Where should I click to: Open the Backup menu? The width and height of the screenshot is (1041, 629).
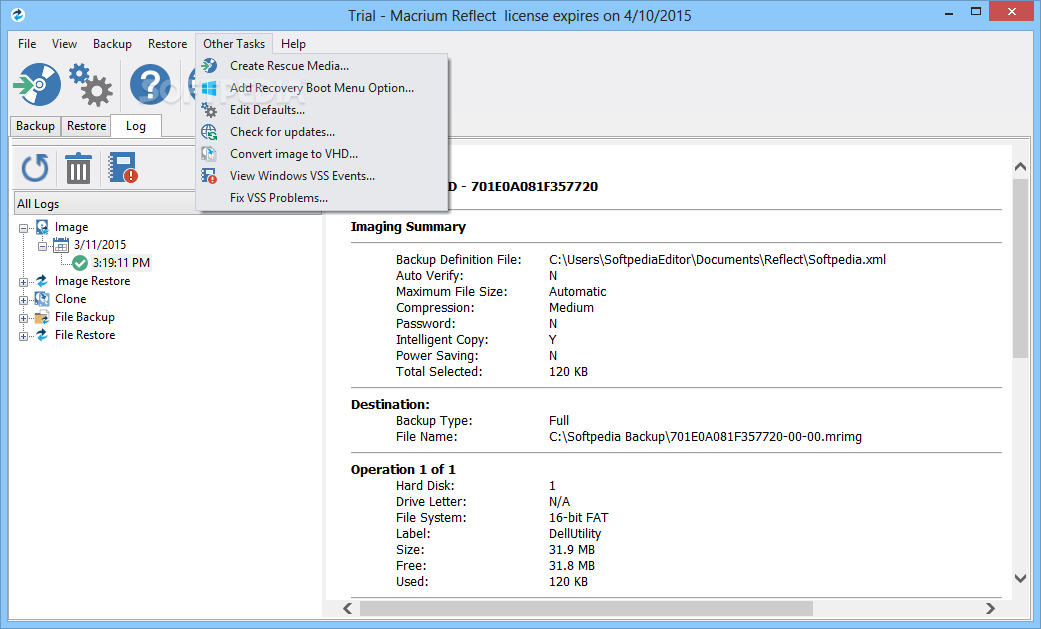pos(112,44)
